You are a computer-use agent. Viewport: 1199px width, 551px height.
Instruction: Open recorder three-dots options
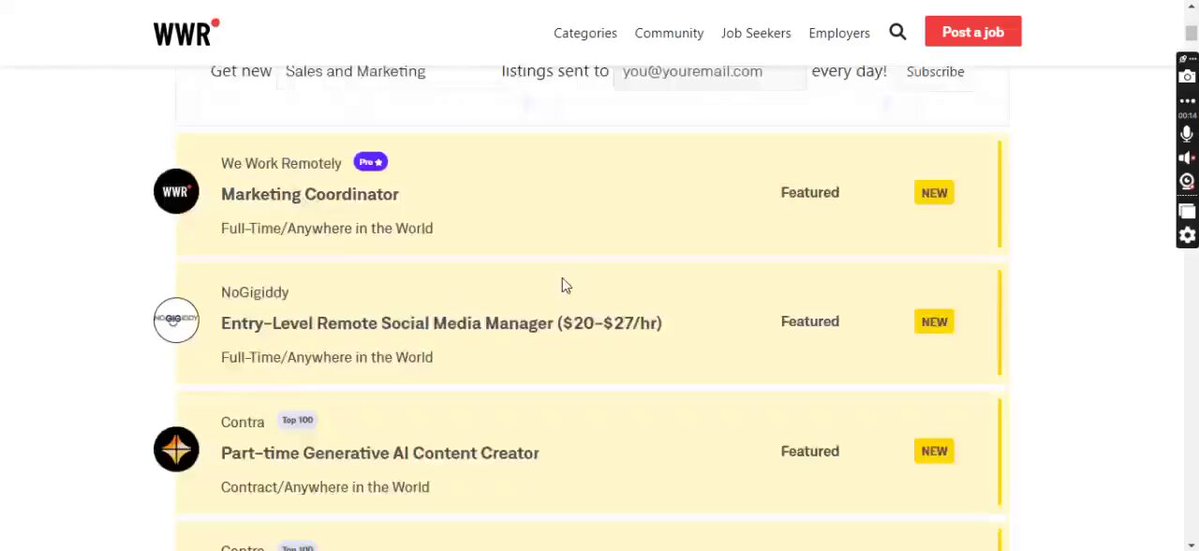click(1187, 101)
